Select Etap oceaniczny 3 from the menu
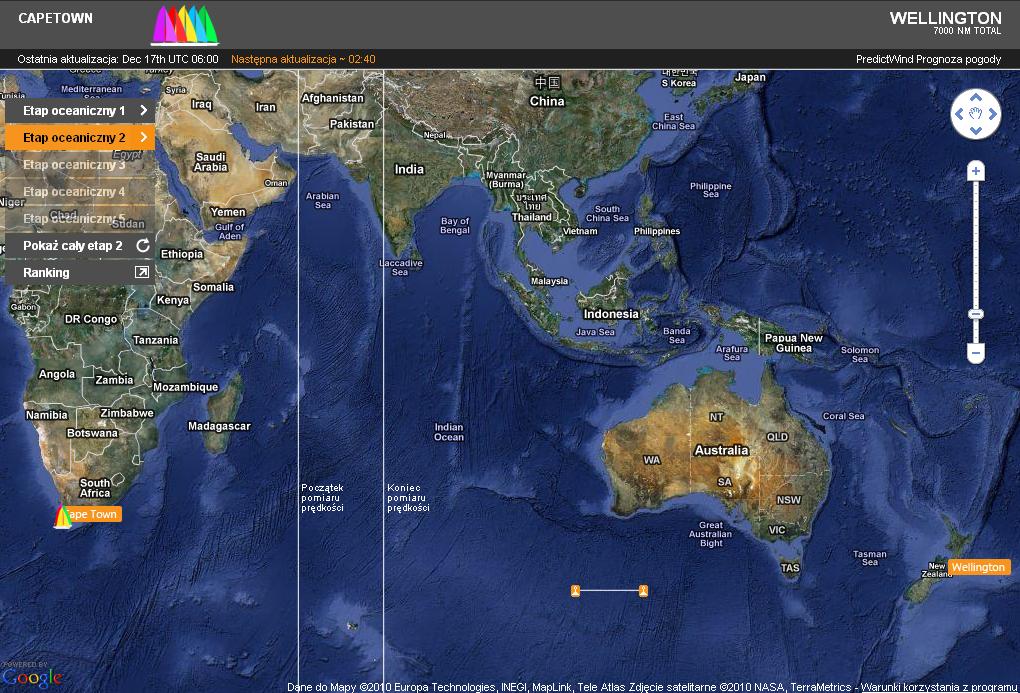This screenshot has width=1020, height=693. coord(74,165)
